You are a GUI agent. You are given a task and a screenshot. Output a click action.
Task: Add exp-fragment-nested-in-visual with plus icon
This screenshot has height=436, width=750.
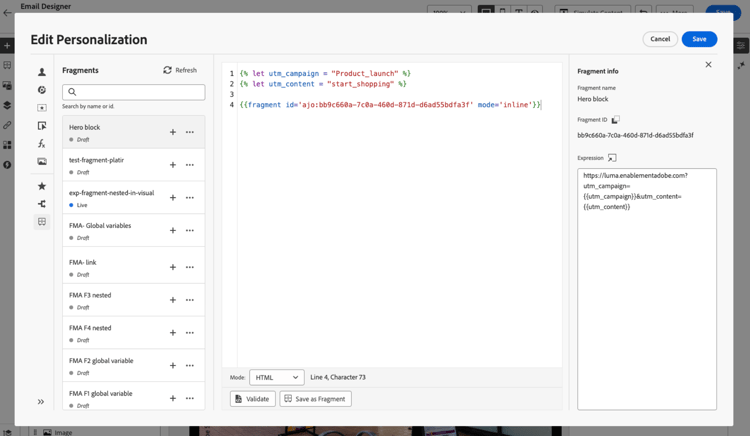[x=173, y=197]
